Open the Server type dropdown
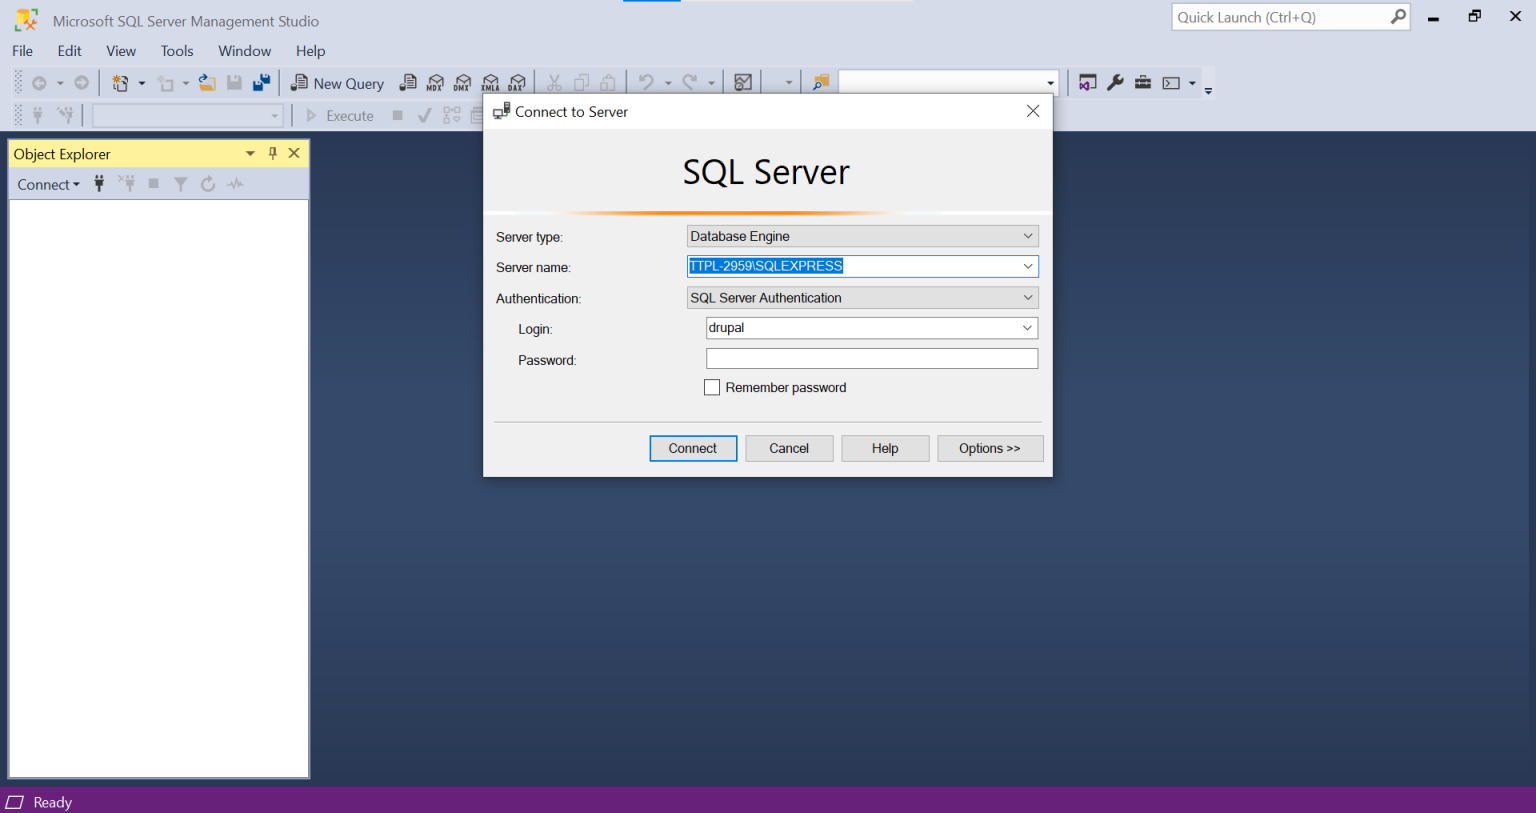The width and height of the screenshot is (1536, 813). [x=1027, y=236]
